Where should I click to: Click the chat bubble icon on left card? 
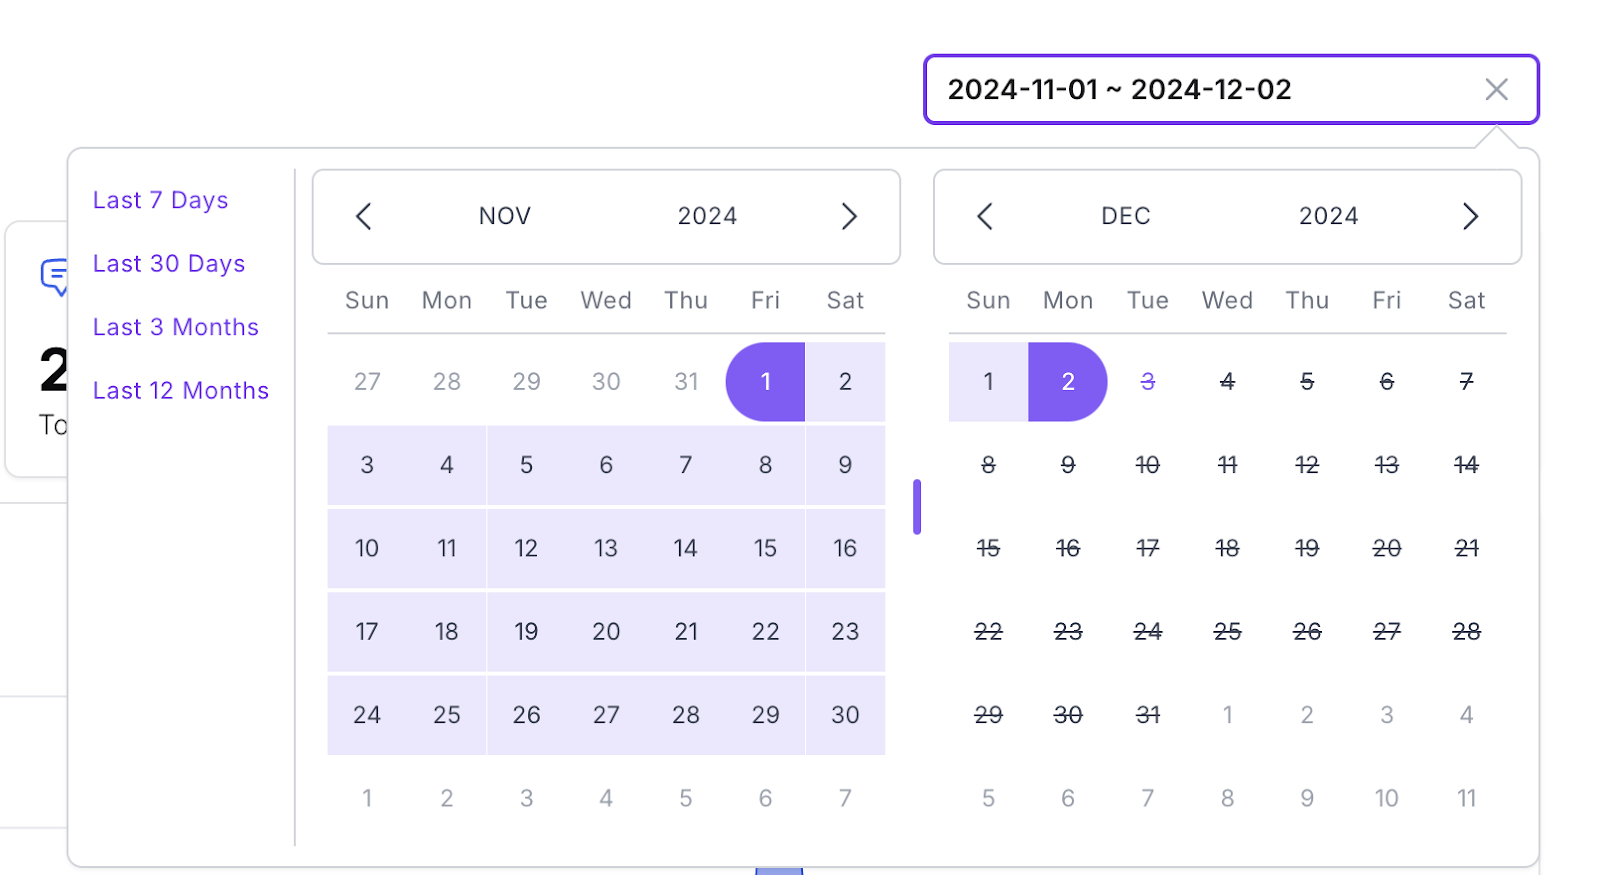pos(55,276)
